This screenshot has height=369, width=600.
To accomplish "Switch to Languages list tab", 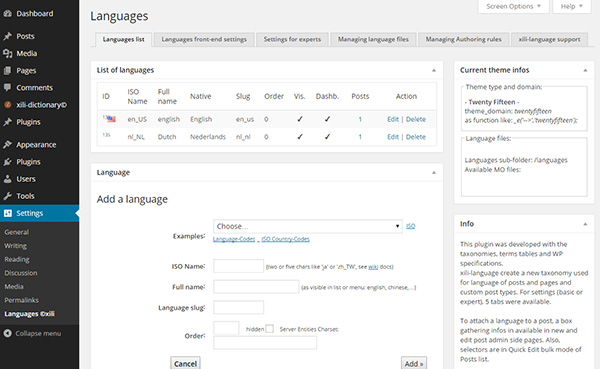I will [x=123, y=39].
